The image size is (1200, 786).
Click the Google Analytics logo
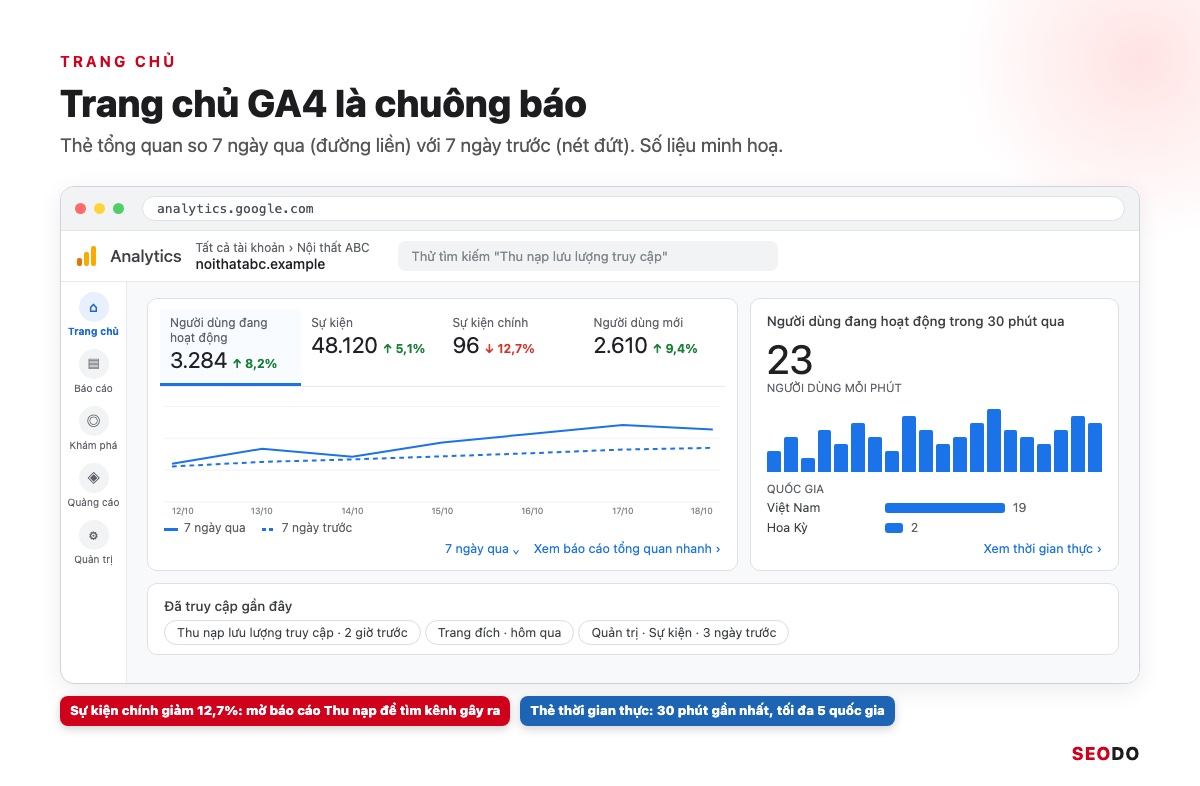tap(87, 257)
